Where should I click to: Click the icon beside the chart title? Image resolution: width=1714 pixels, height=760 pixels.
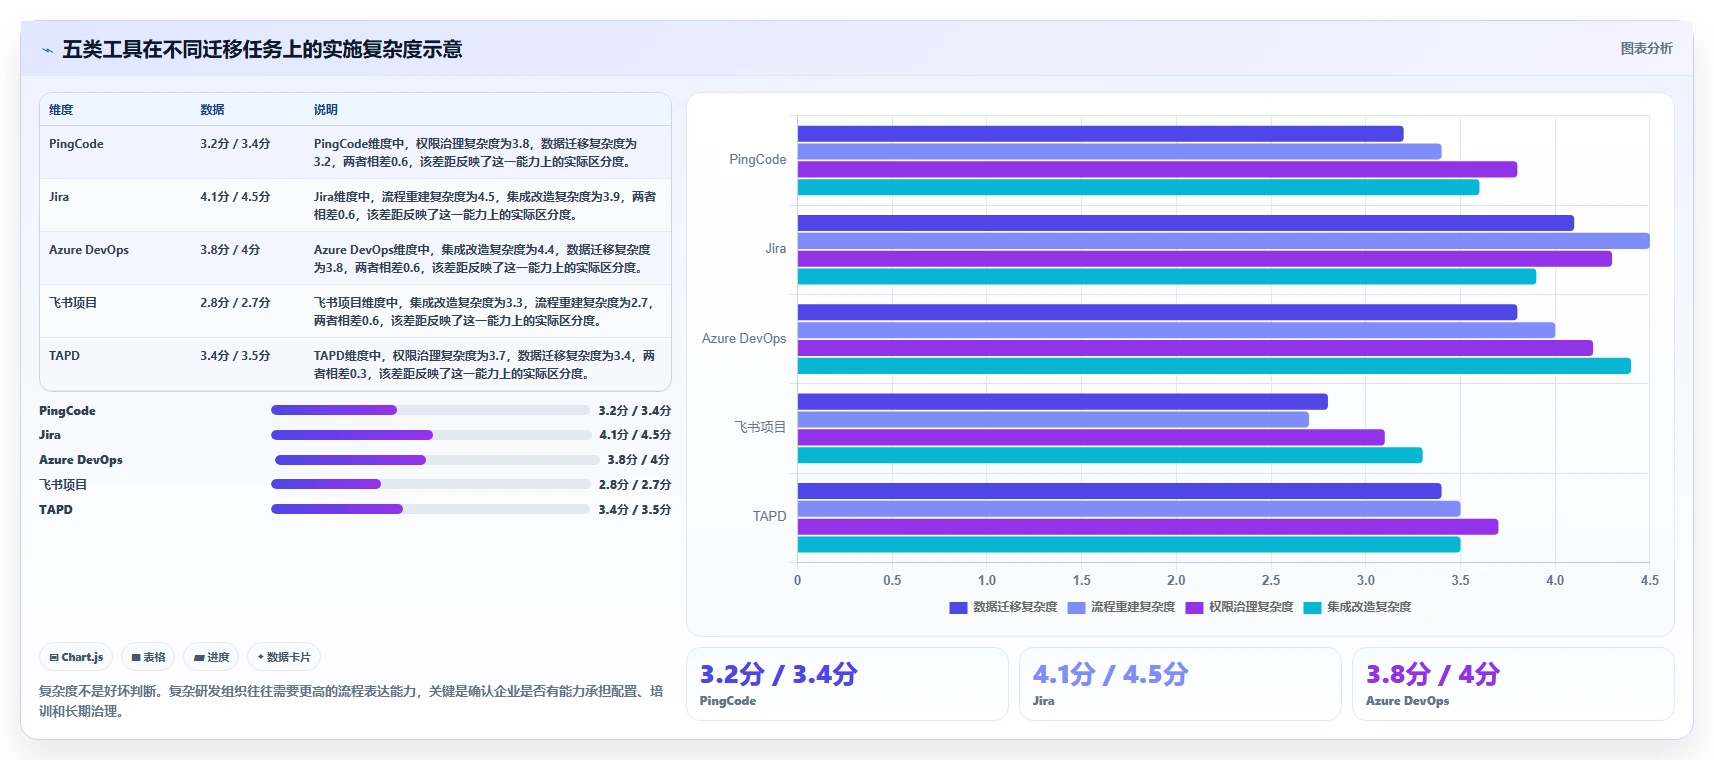click(47, 50)
